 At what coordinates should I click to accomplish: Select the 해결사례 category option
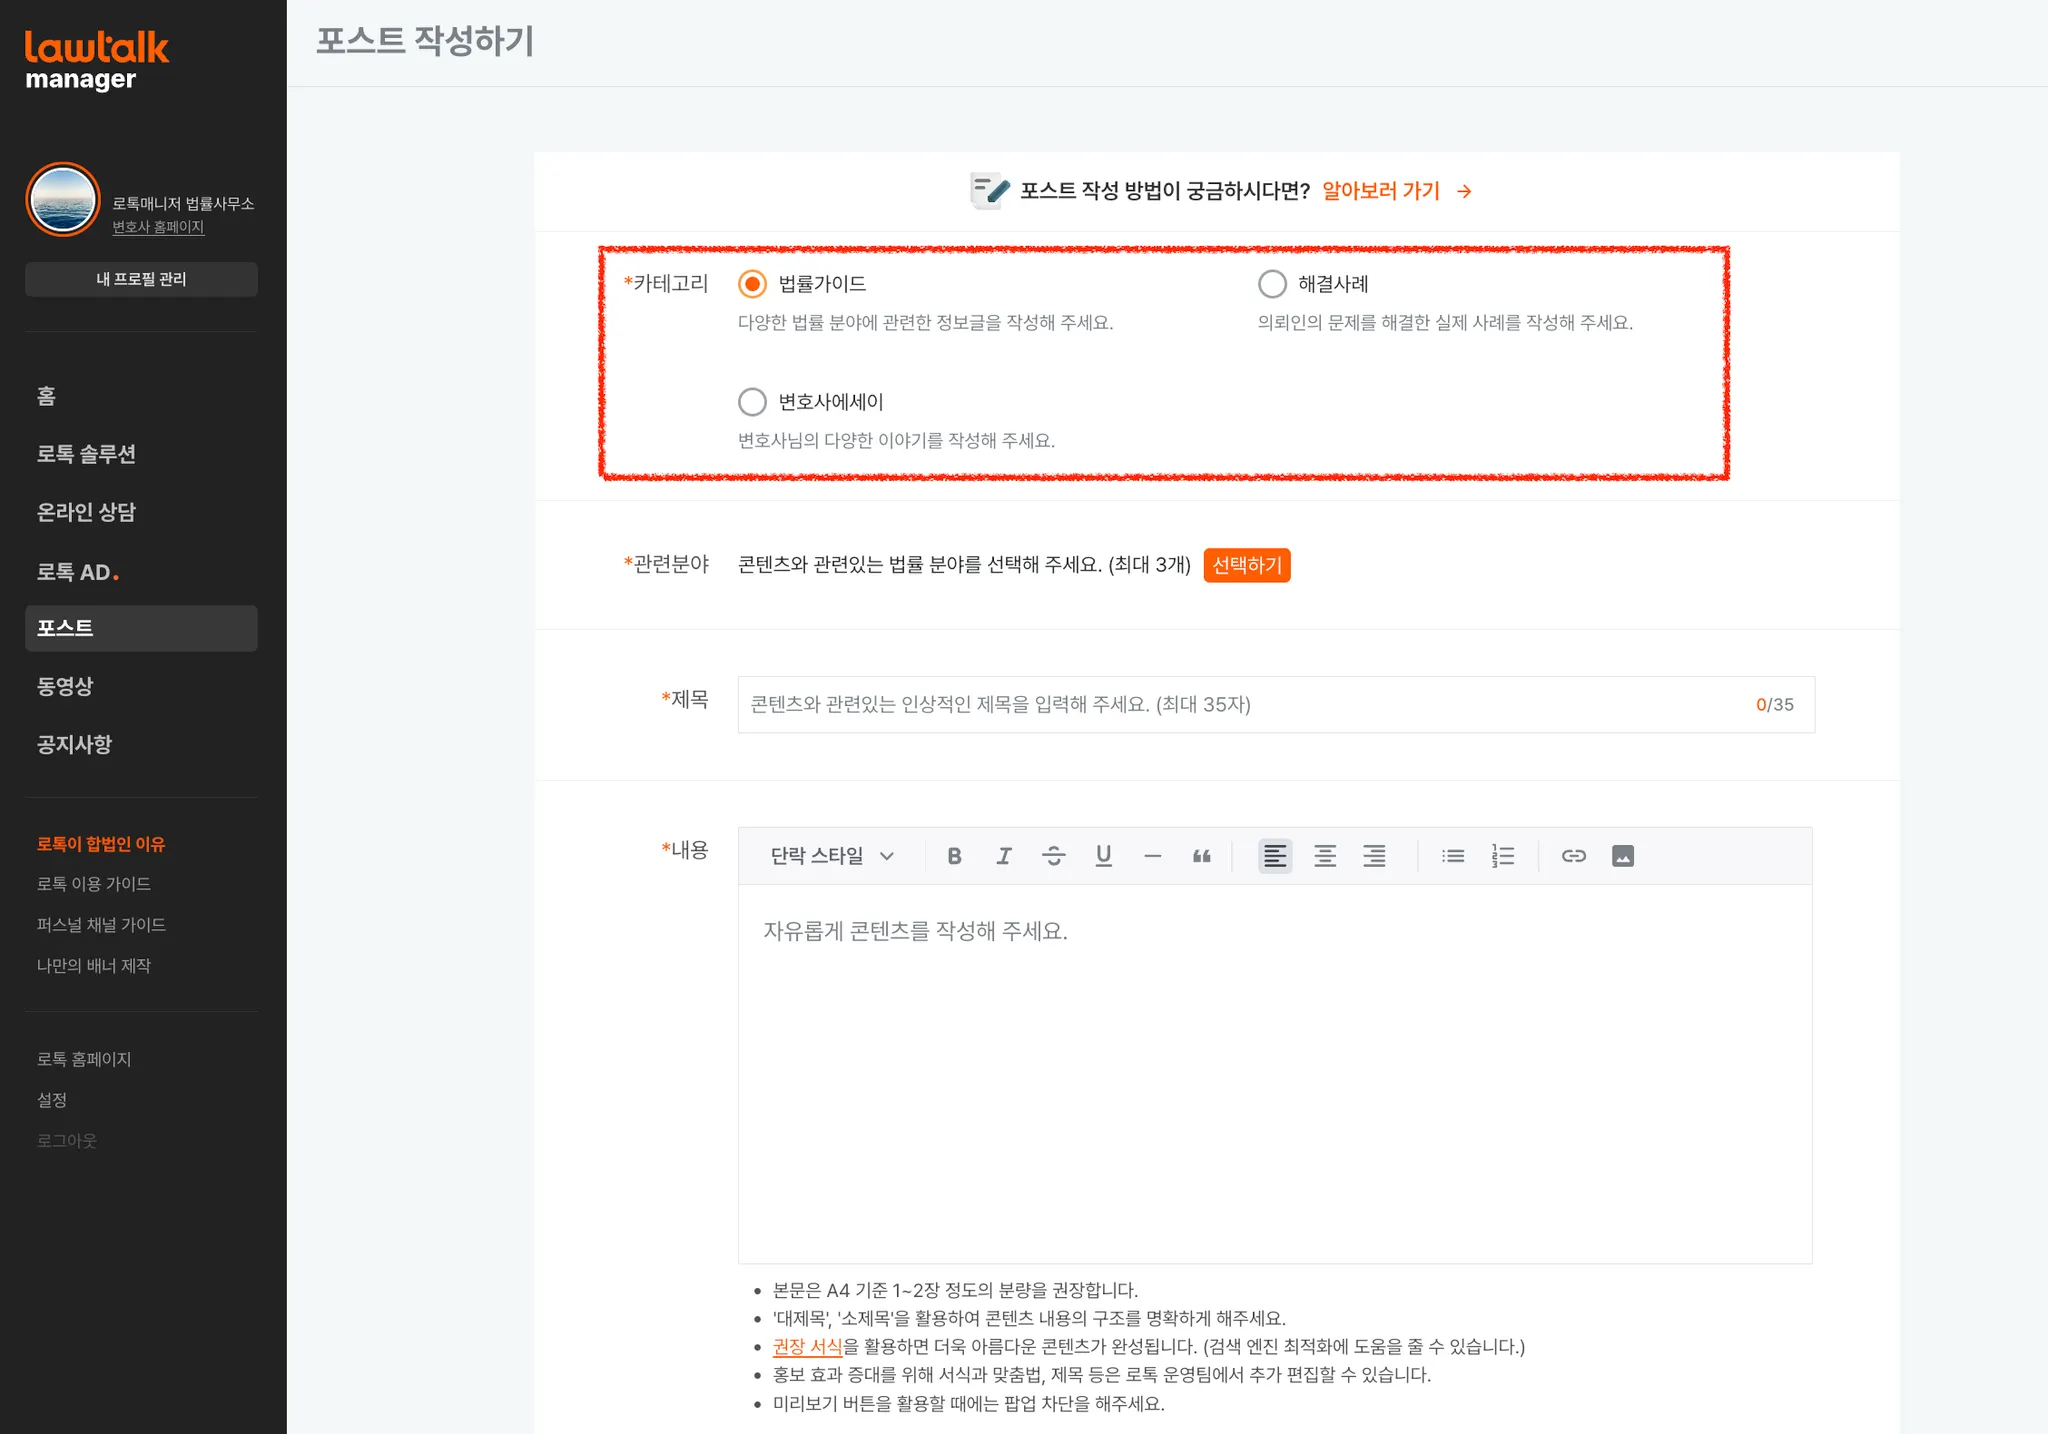[x=1272, y=284]
